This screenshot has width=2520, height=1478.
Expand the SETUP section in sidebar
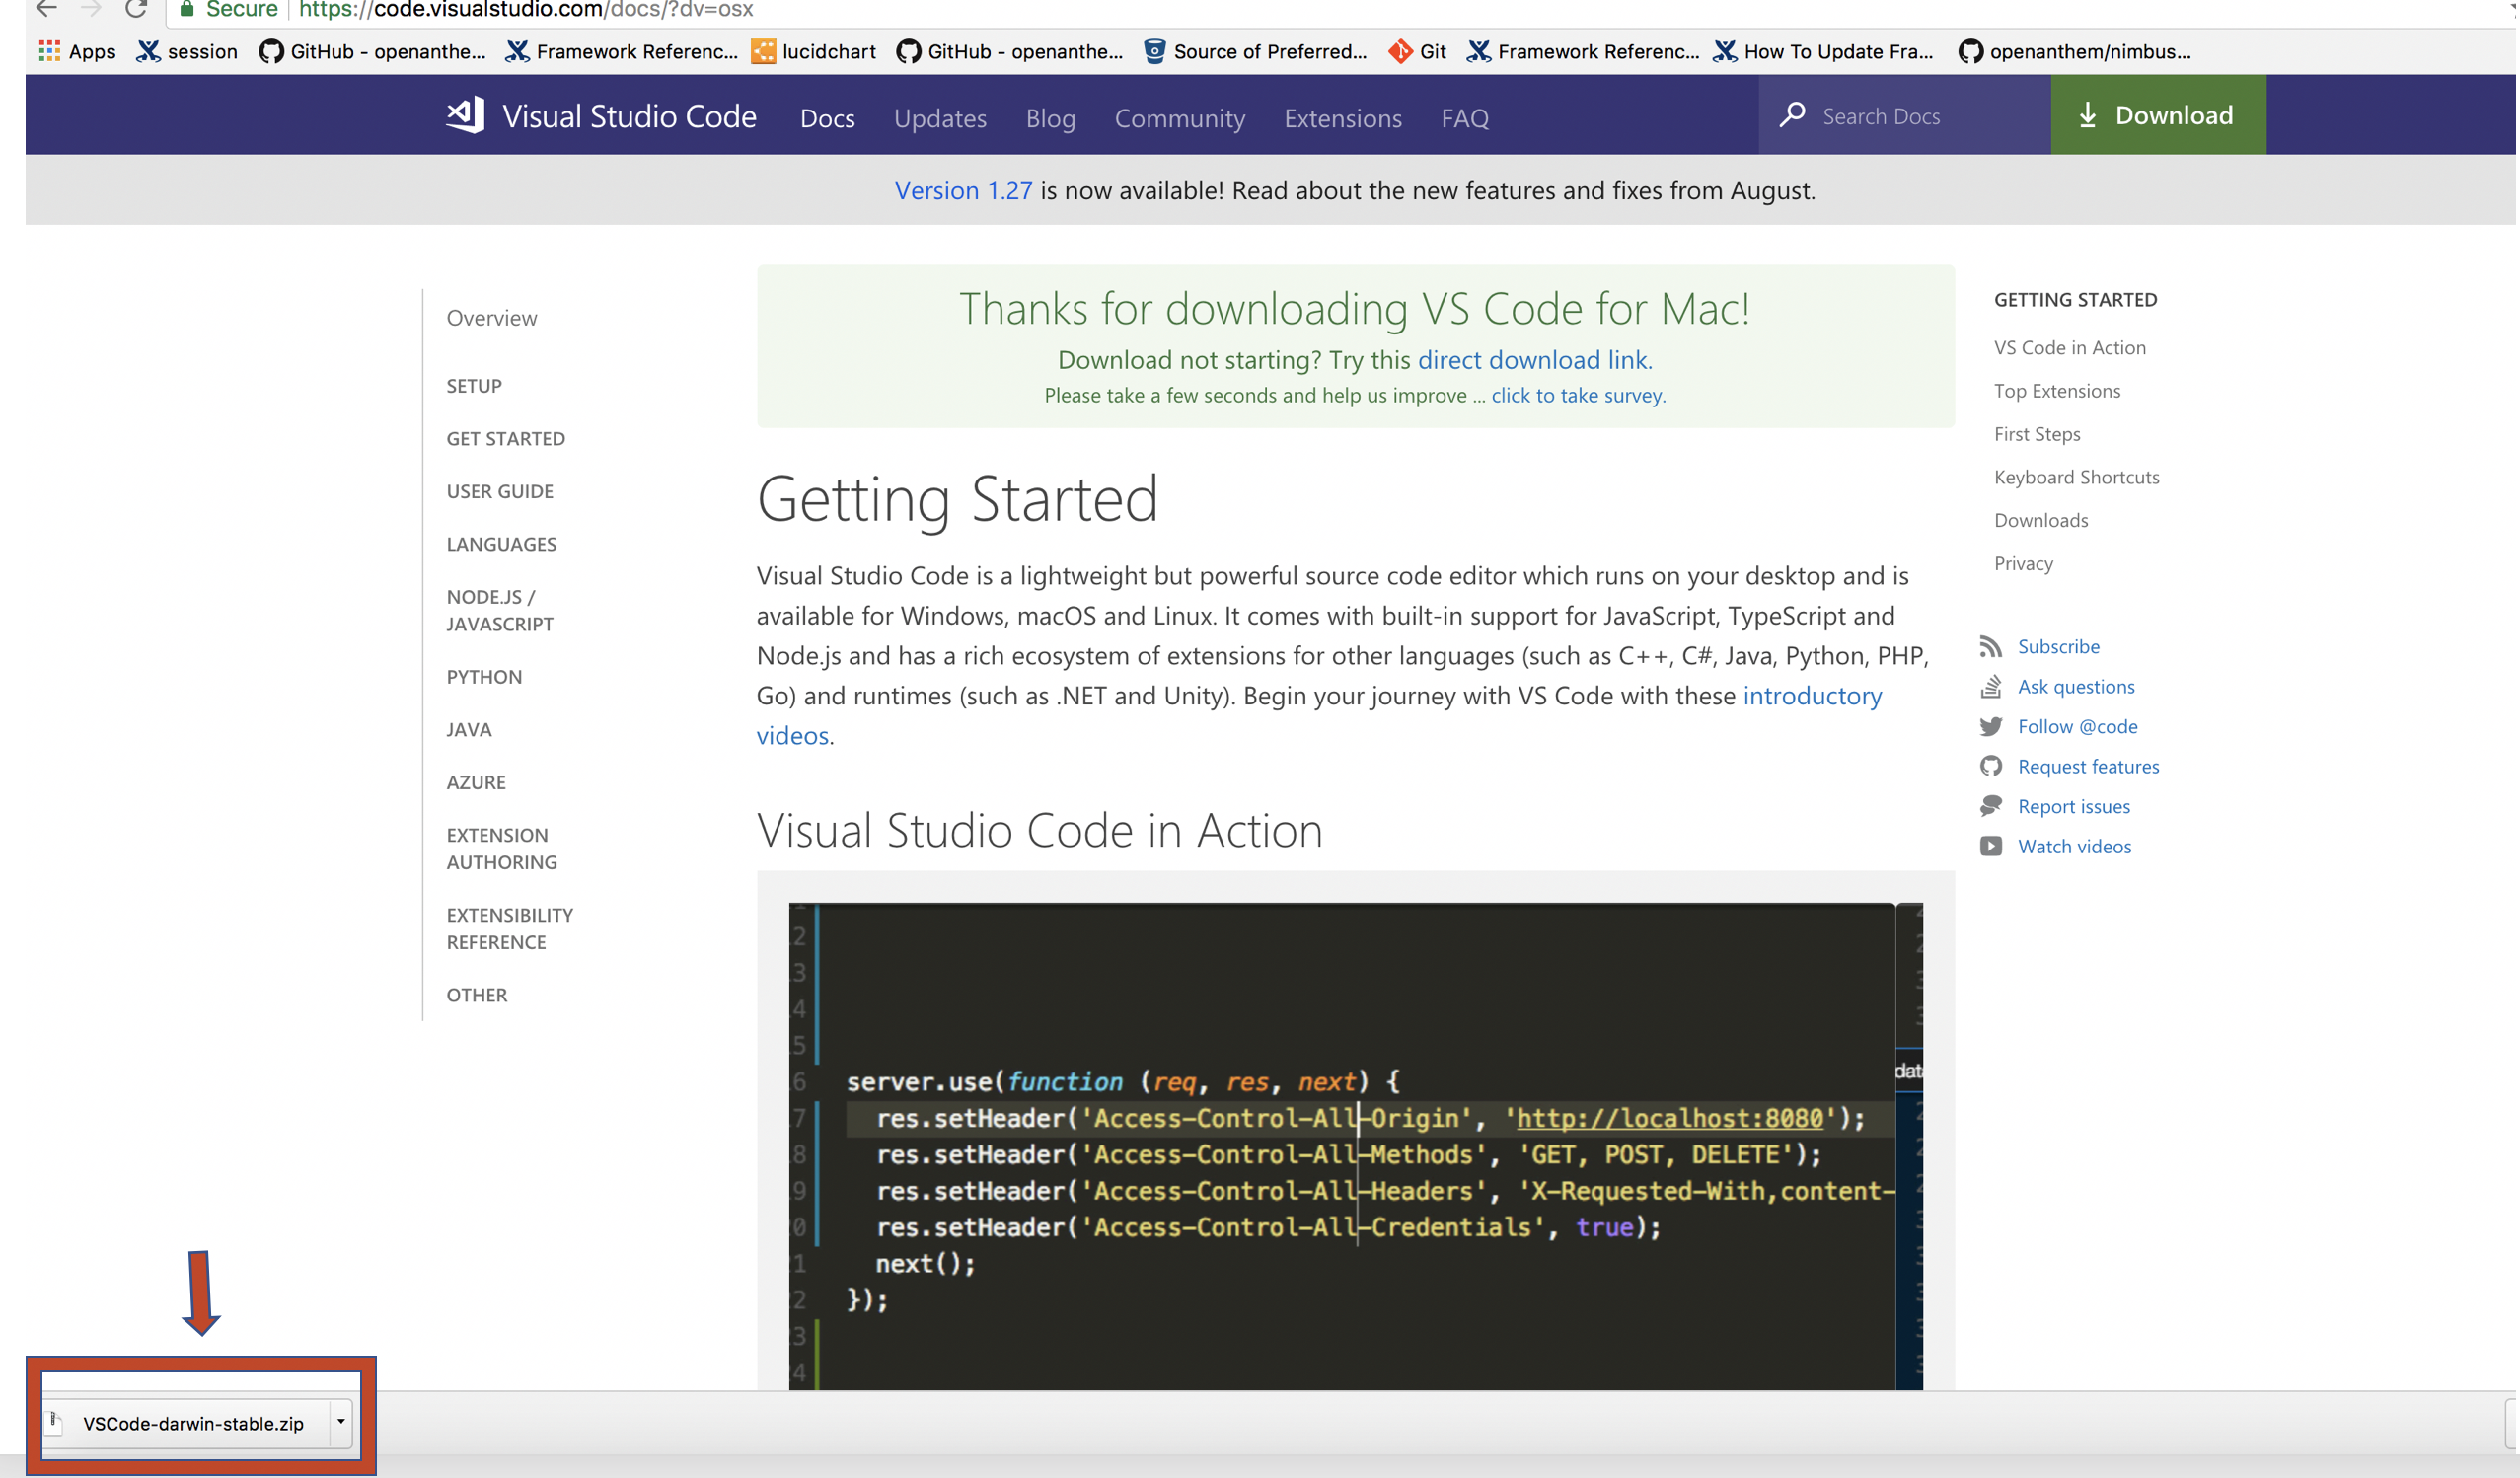tap(474, 386)
